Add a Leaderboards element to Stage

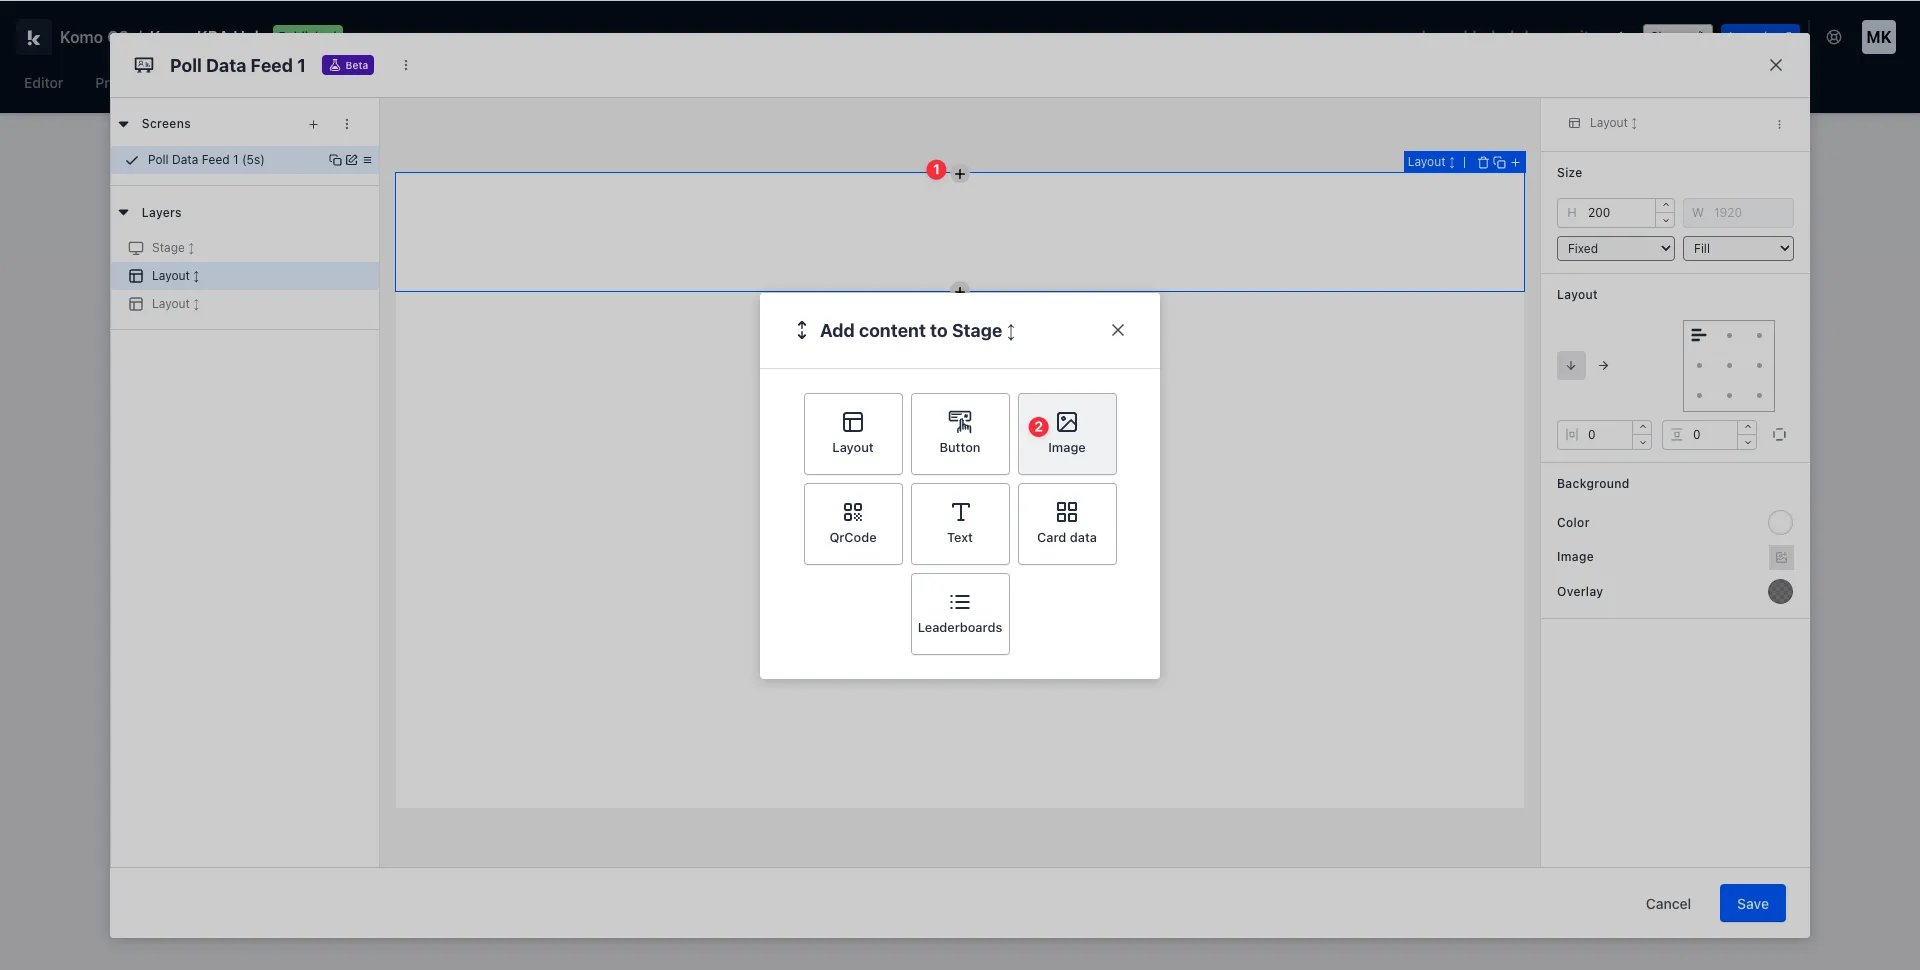(960, 614)
